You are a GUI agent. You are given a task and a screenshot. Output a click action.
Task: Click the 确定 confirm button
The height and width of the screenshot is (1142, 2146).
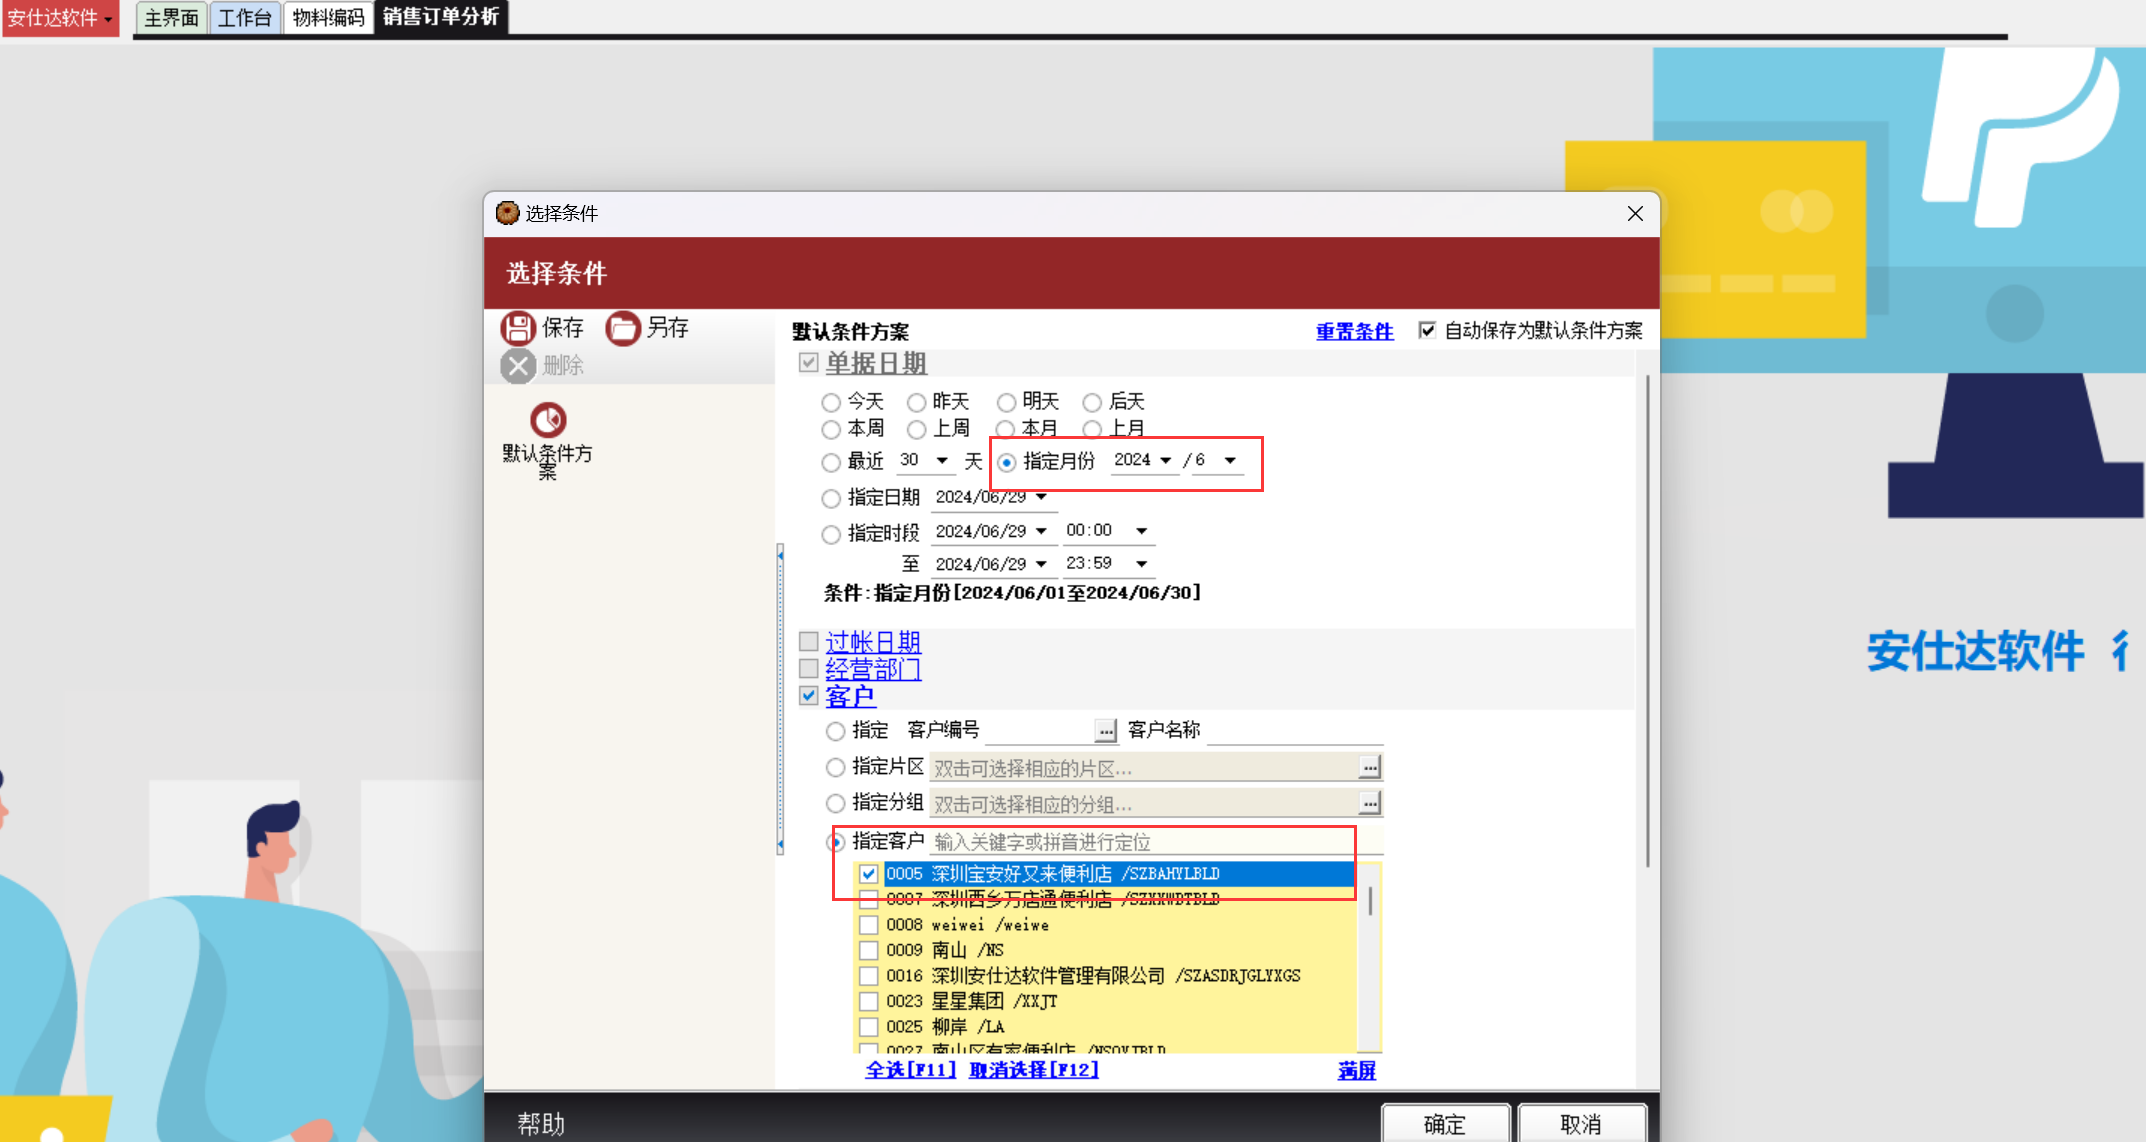tap(1444, 1124)
